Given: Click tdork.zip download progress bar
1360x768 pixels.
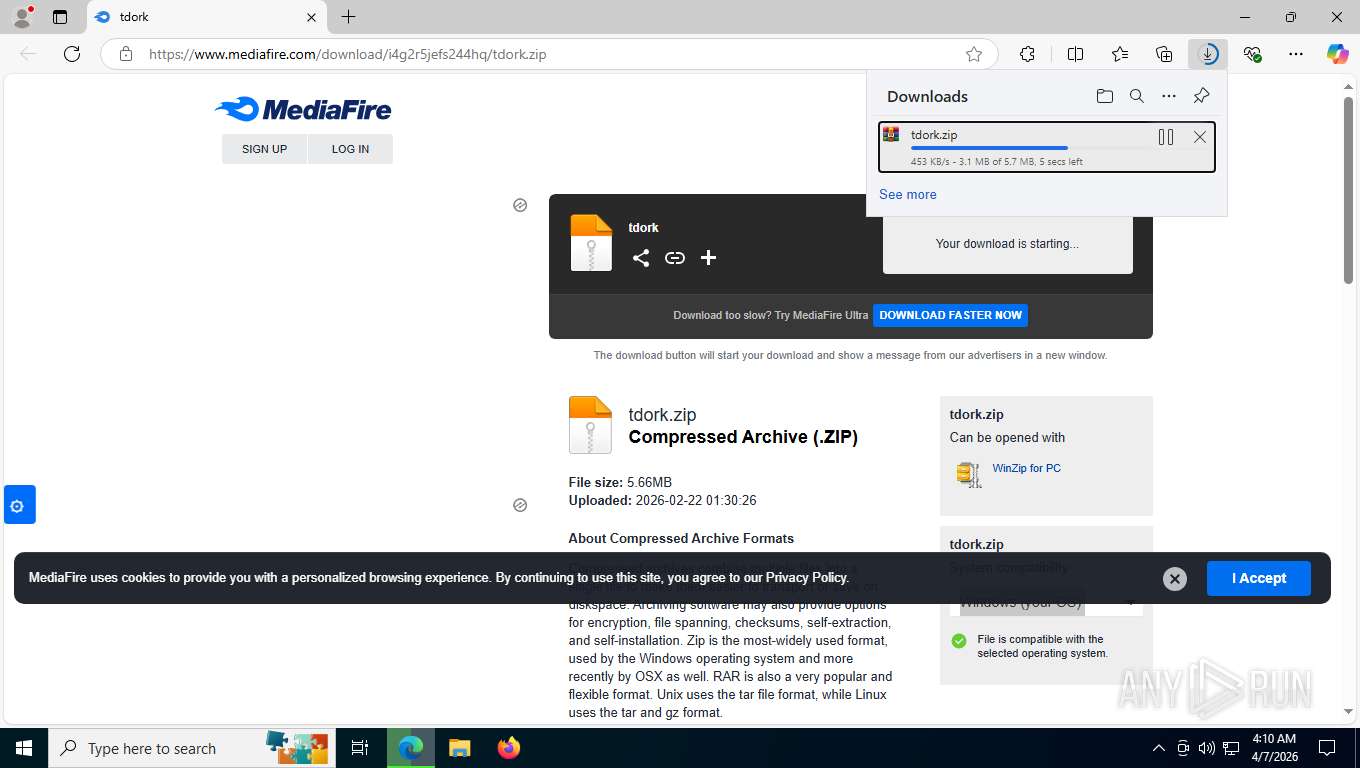Looking at the screenshot, I should (x=1031, y=148).
